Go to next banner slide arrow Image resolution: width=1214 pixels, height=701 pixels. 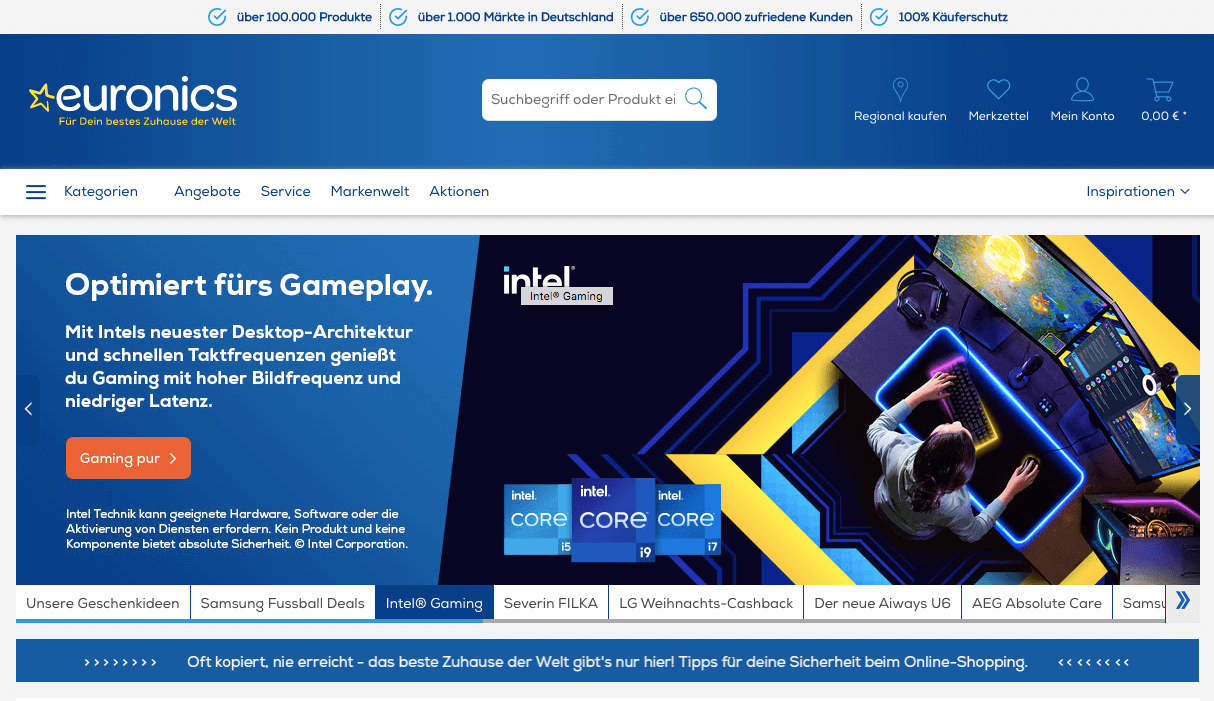point(1187,409)
